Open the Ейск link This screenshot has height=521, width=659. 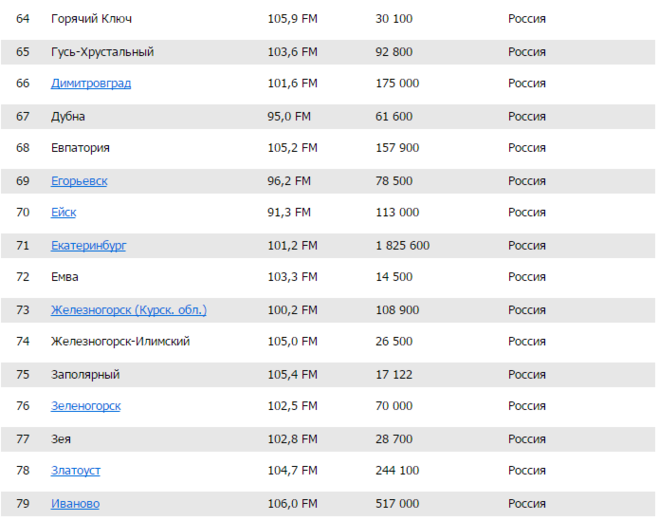coord(63,213)
